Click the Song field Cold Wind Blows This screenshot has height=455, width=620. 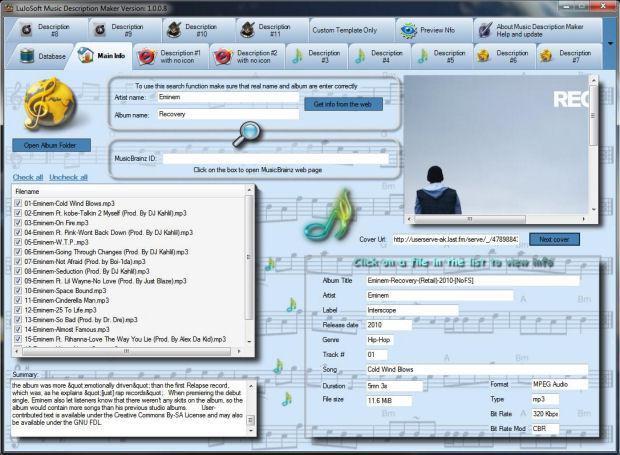[x=477, y=369]
